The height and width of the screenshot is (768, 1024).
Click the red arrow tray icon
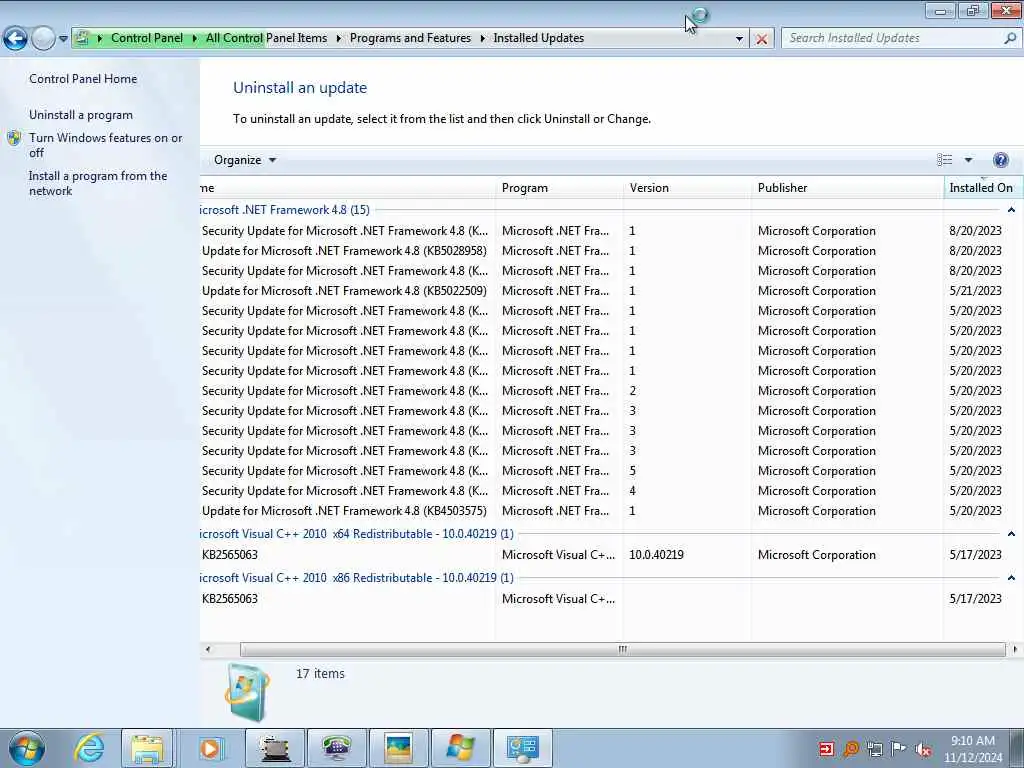826,748
